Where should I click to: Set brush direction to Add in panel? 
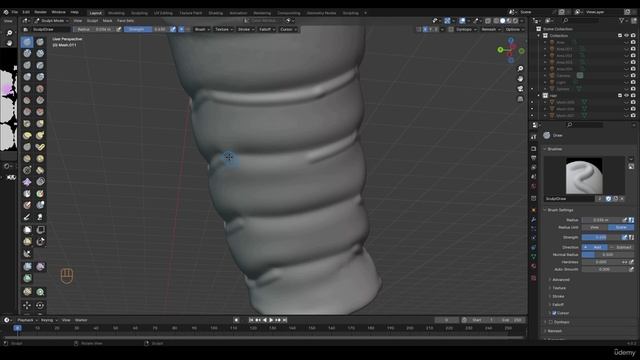pyautogui.click(x=595, y=247)
